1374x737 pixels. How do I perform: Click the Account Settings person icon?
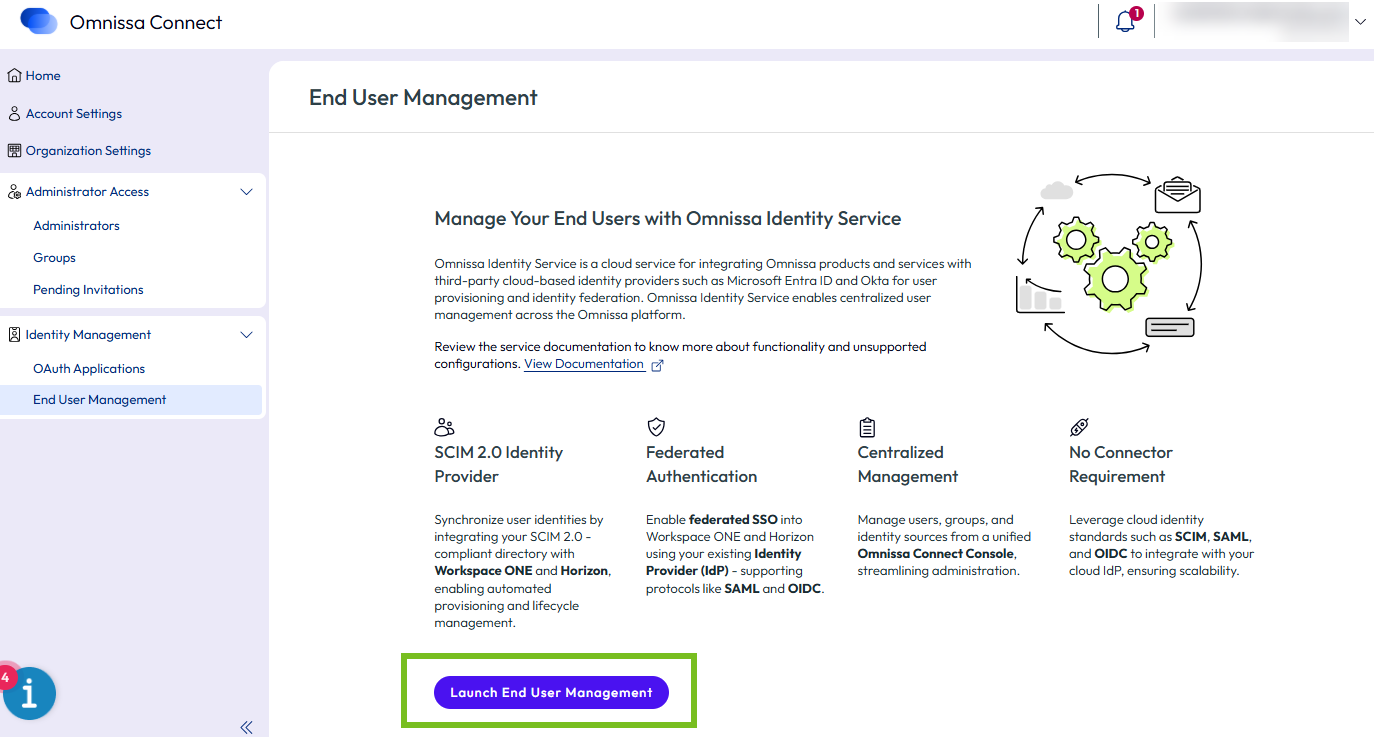point(14,114)
